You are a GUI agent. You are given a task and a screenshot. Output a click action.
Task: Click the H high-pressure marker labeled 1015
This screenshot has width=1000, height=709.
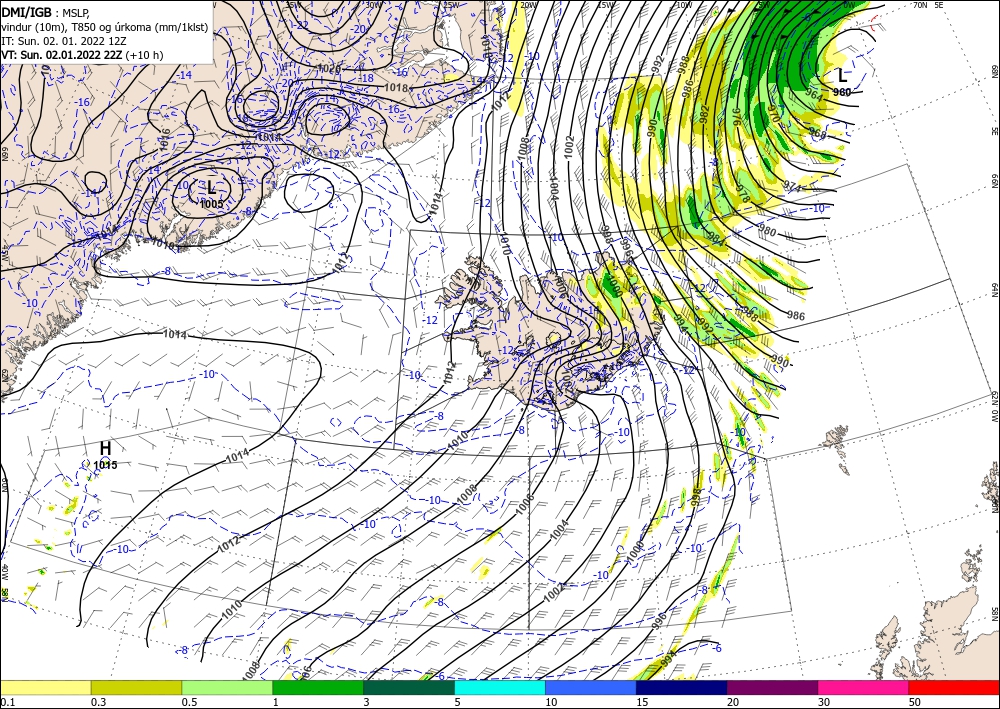[x=105, y=448]
